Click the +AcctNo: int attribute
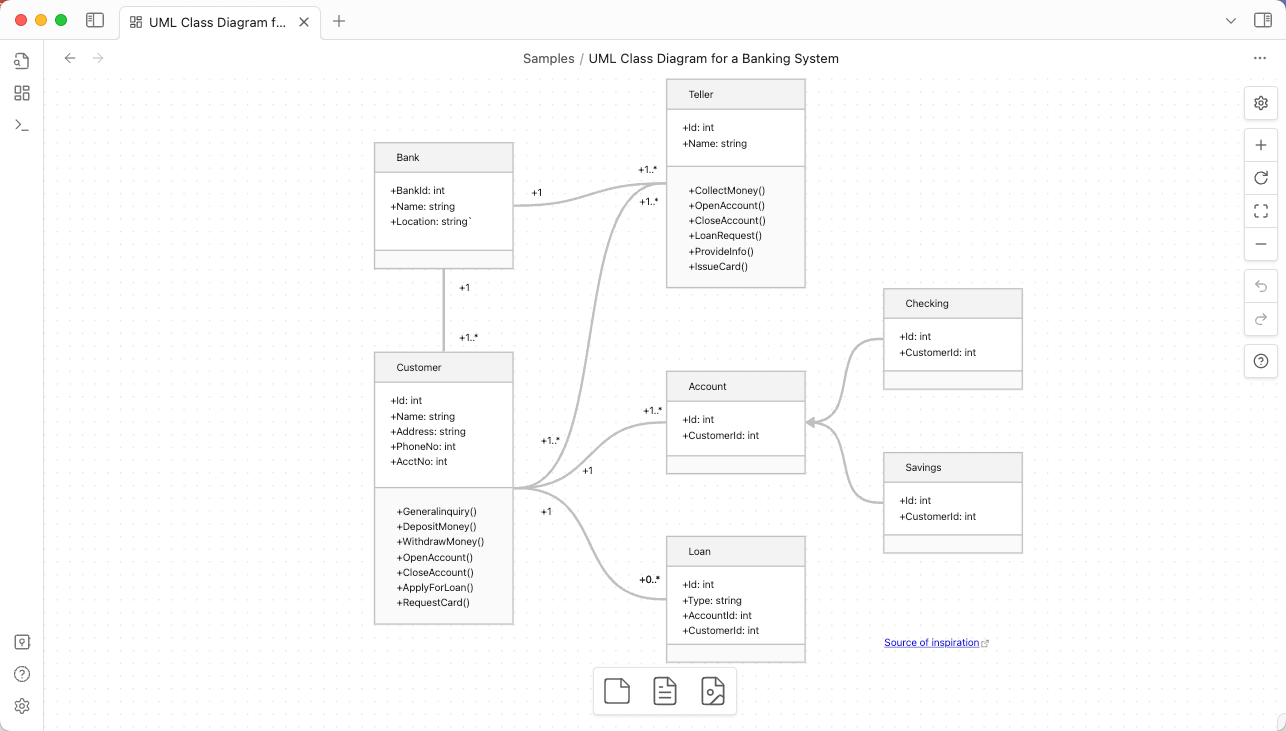Viewport: 1286px width, 731px height. click(419, 462)
